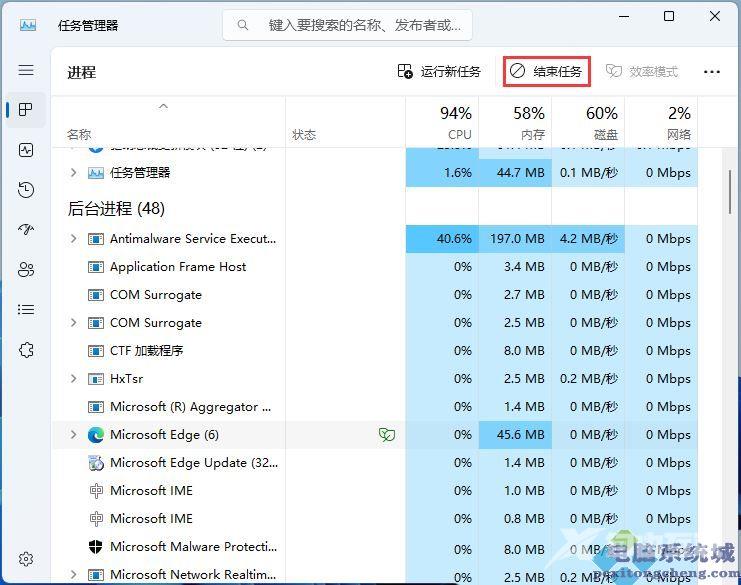
Task: Click the Task Manager app icon in title bar
Action: click(28, 25)
